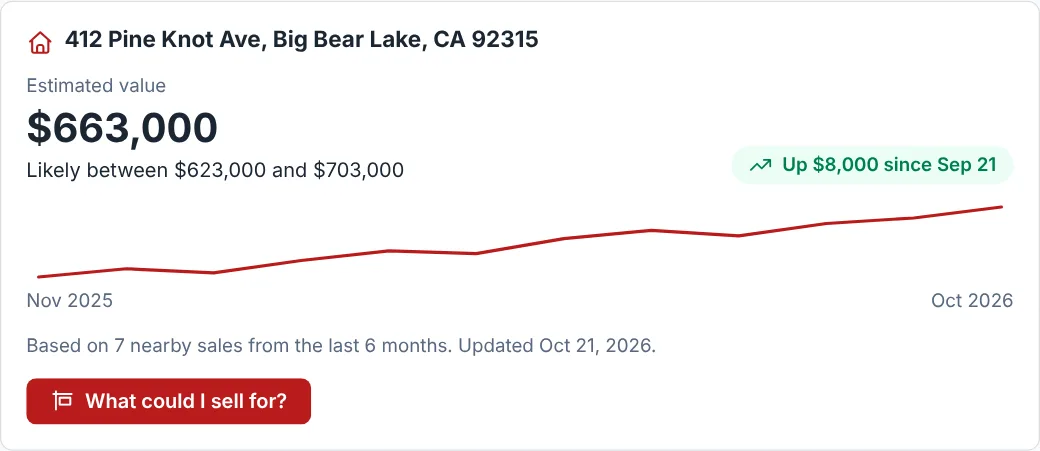Click the 'Up $8,000 since Sep 21' badge
Viewport: 1040px width, 451px height.
click(872, 165)
